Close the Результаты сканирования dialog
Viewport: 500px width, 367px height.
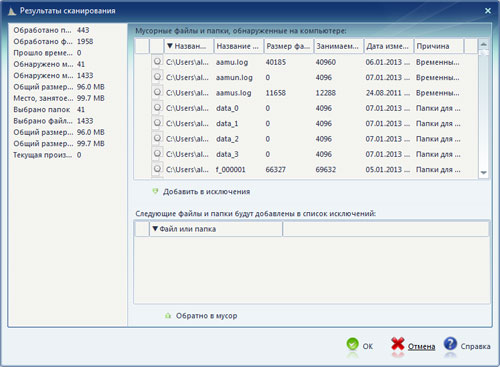coord(488,11)
